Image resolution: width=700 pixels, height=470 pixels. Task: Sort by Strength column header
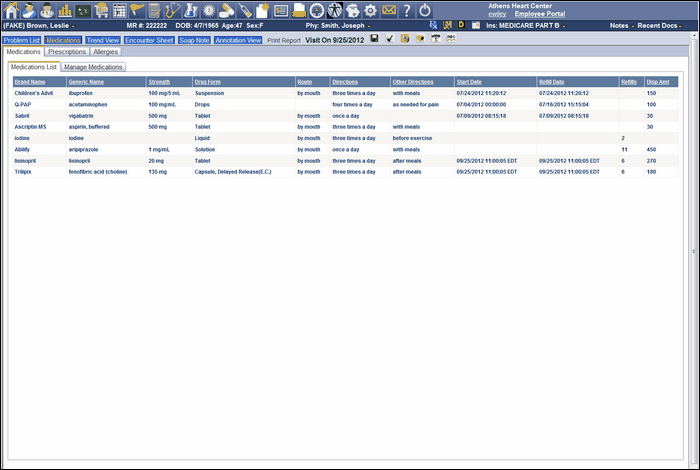pos(159,82)
